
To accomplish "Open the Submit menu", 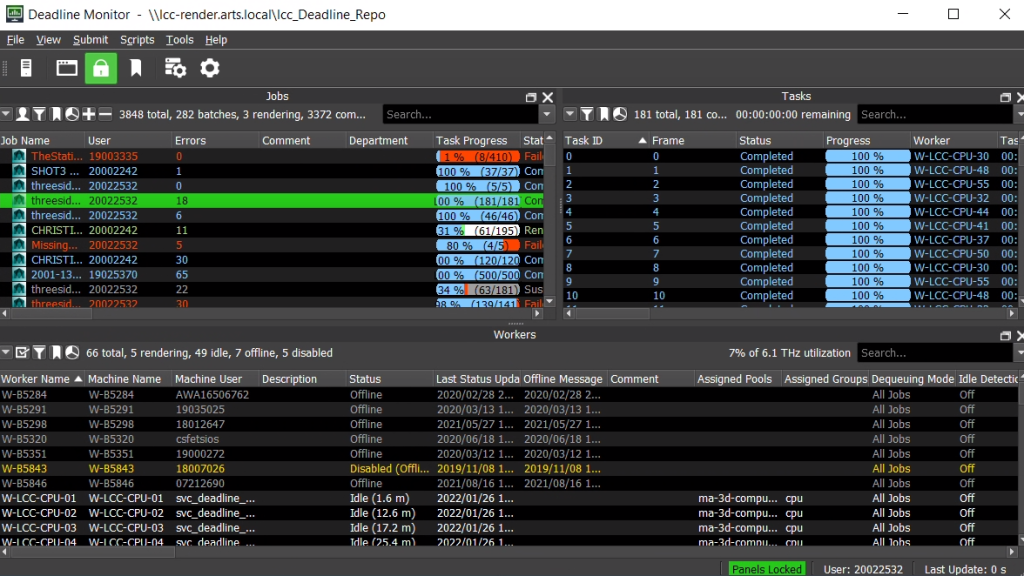I will [x=90, y=40].
